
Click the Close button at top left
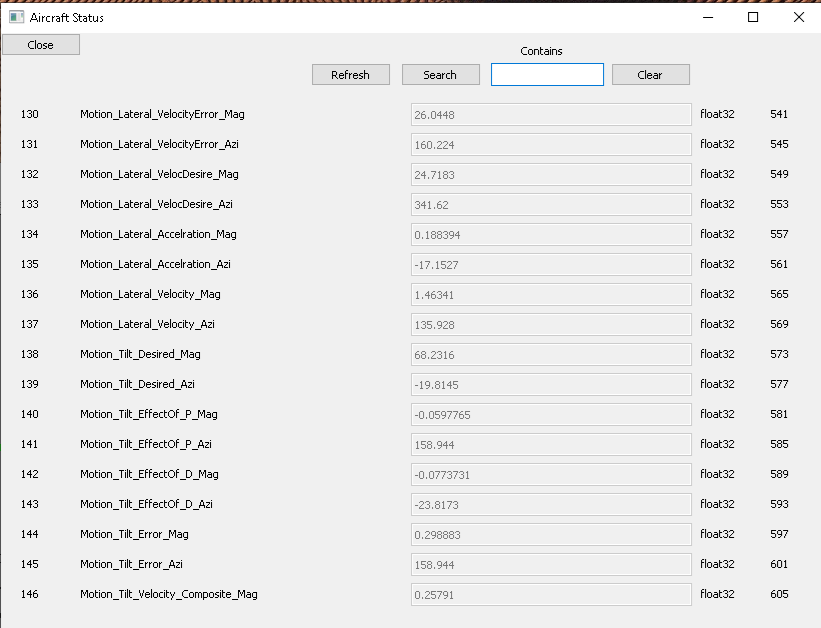click(x=41, y=45)
